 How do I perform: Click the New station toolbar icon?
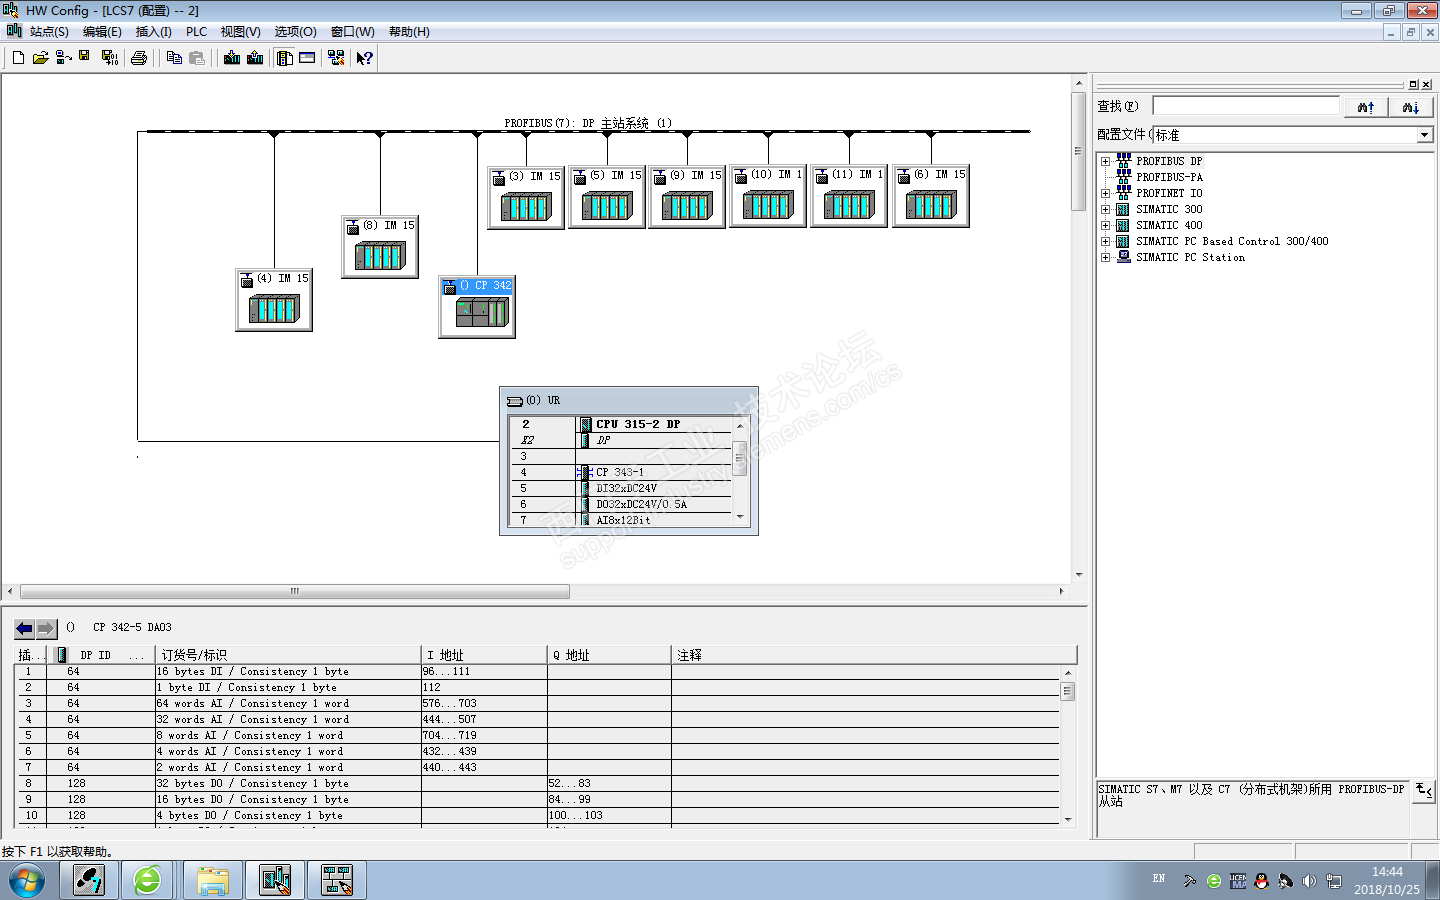pyautogui.click(x=18, y=58)
